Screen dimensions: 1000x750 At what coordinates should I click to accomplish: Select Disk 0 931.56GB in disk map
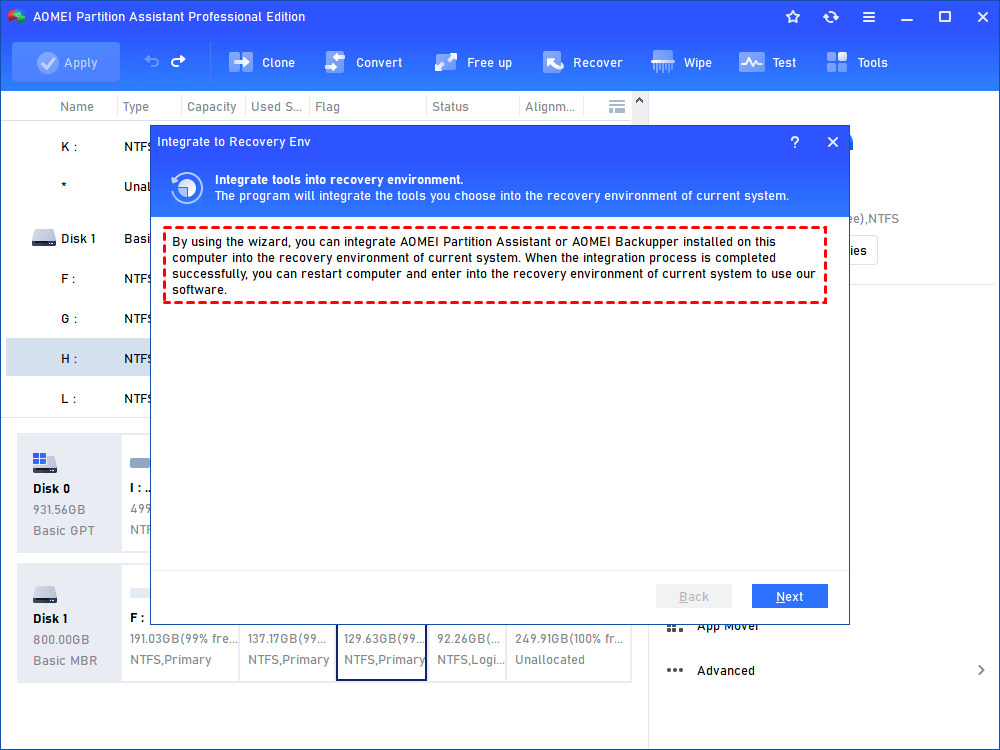pyautogui.click(x=69, y=493)
